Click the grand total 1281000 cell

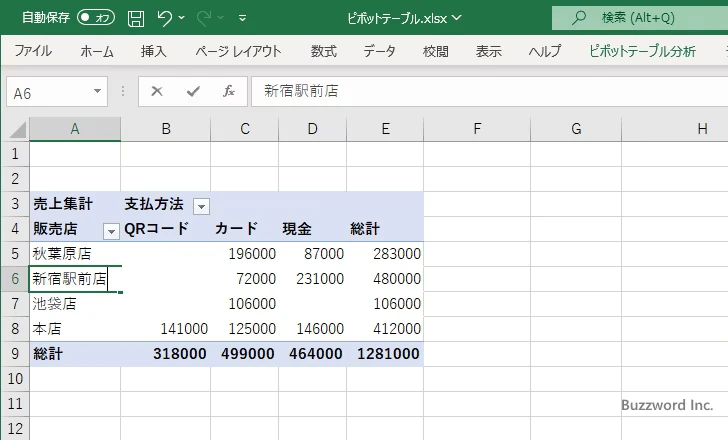click(385, 354)
